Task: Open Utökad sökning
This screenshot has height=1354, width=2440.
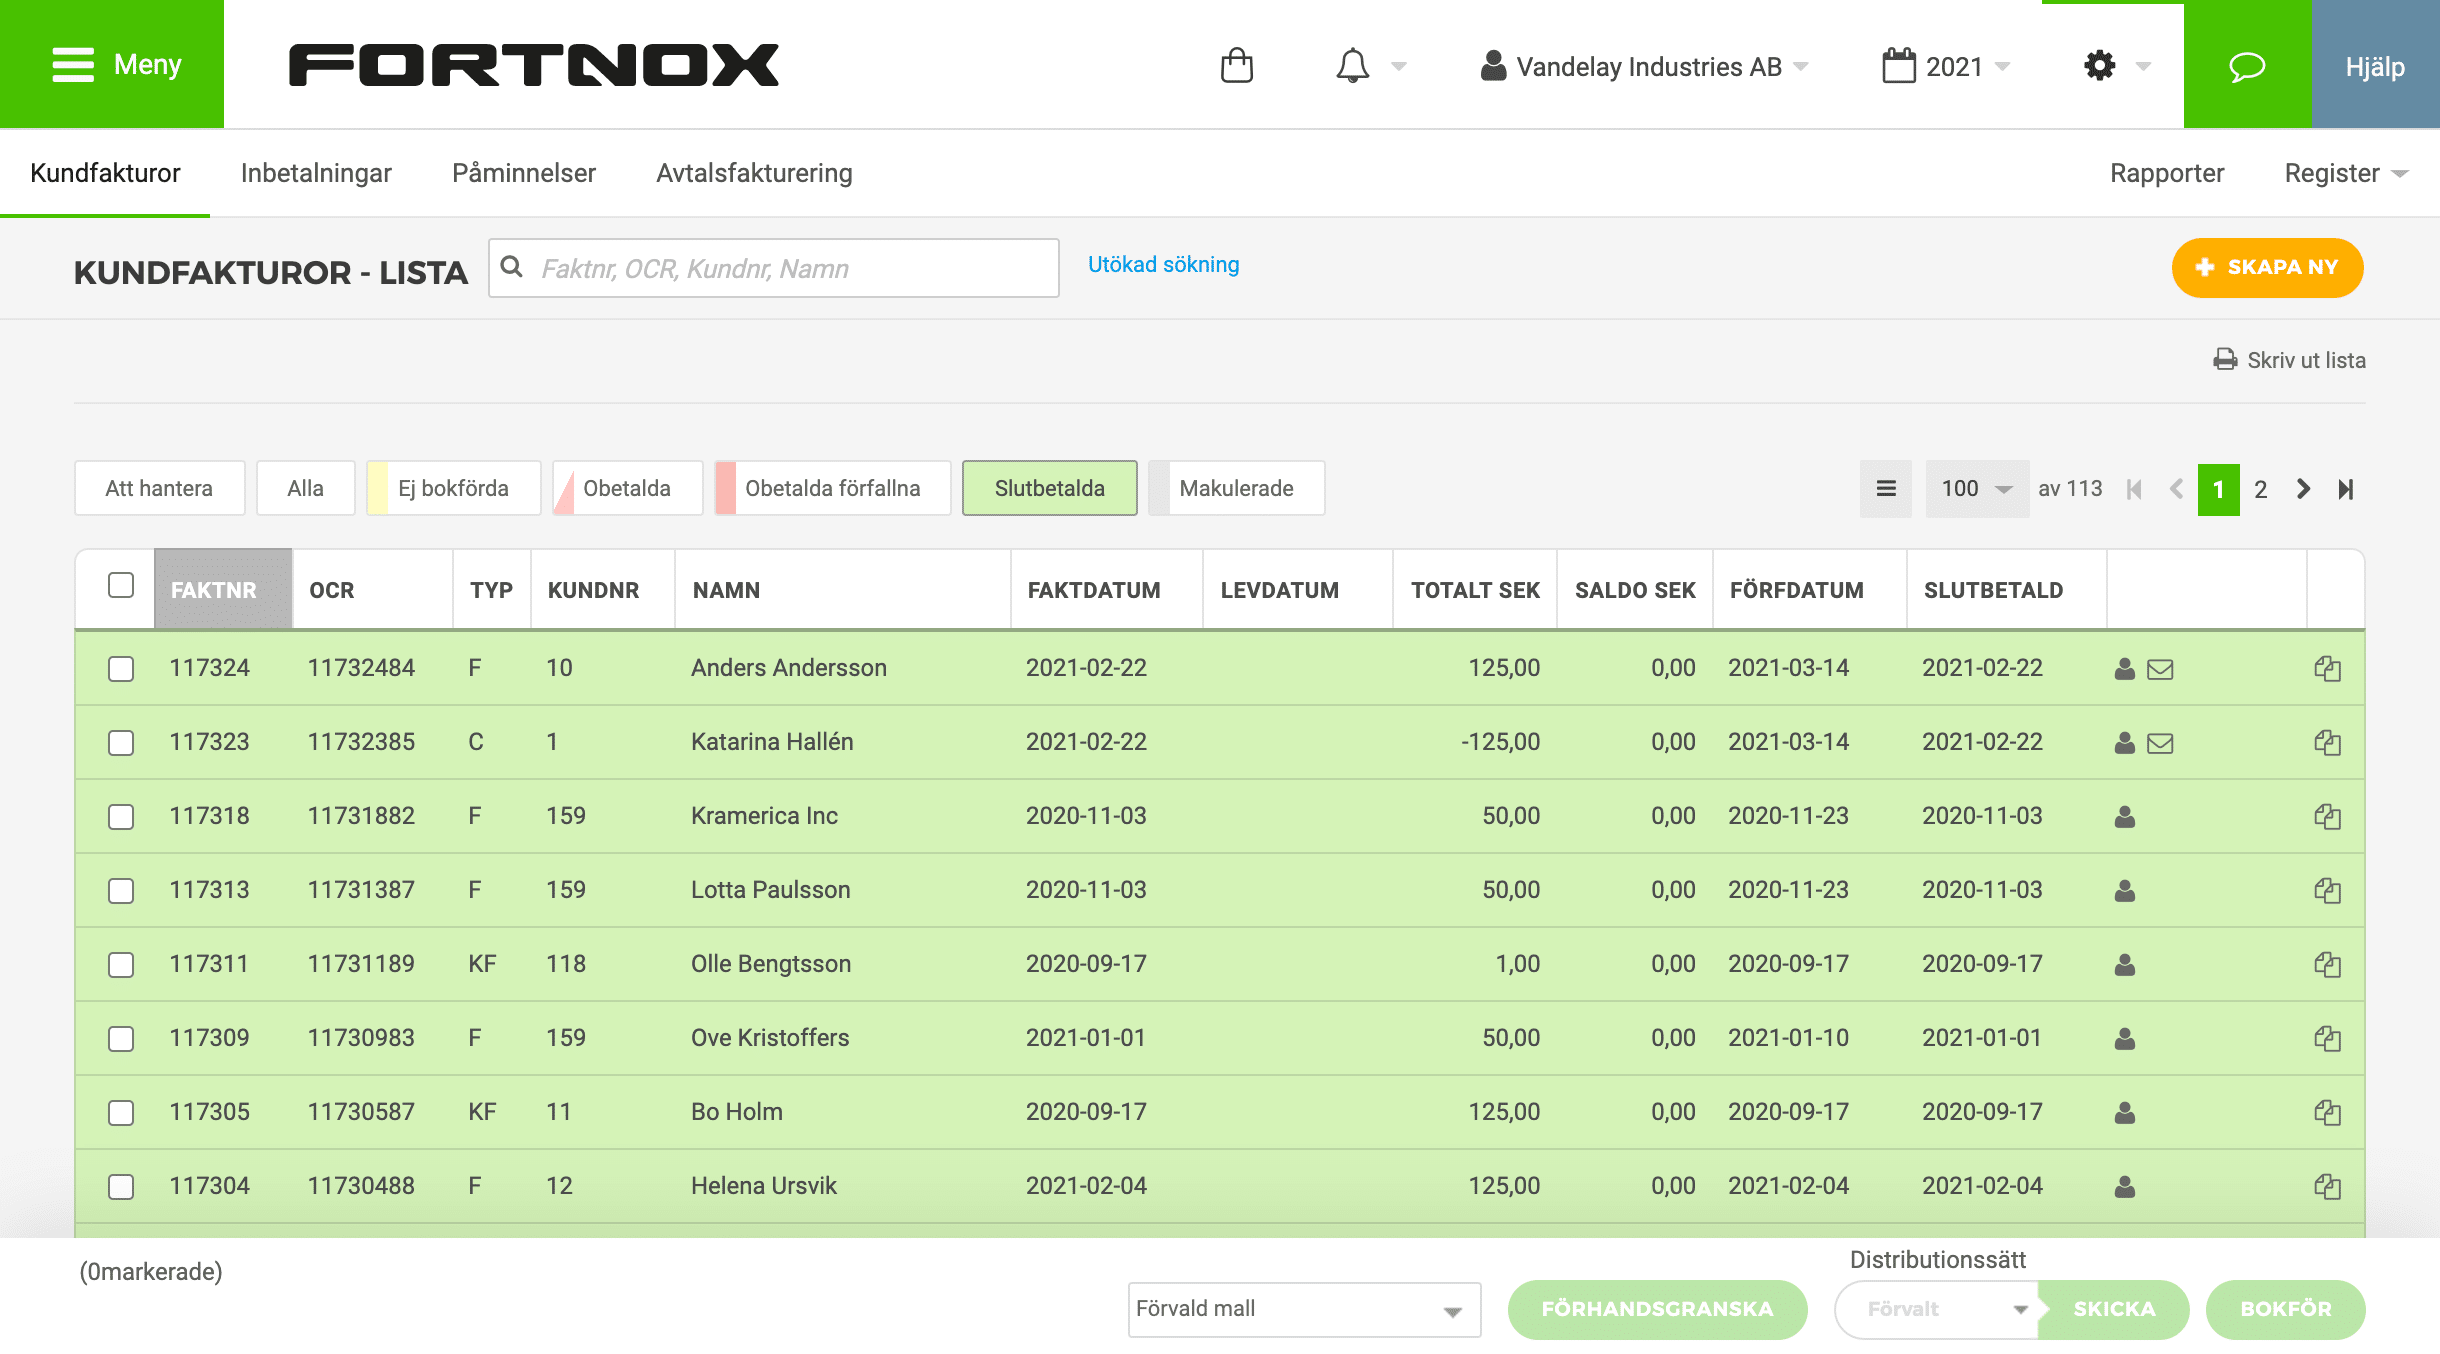Action: (1162, 265)
